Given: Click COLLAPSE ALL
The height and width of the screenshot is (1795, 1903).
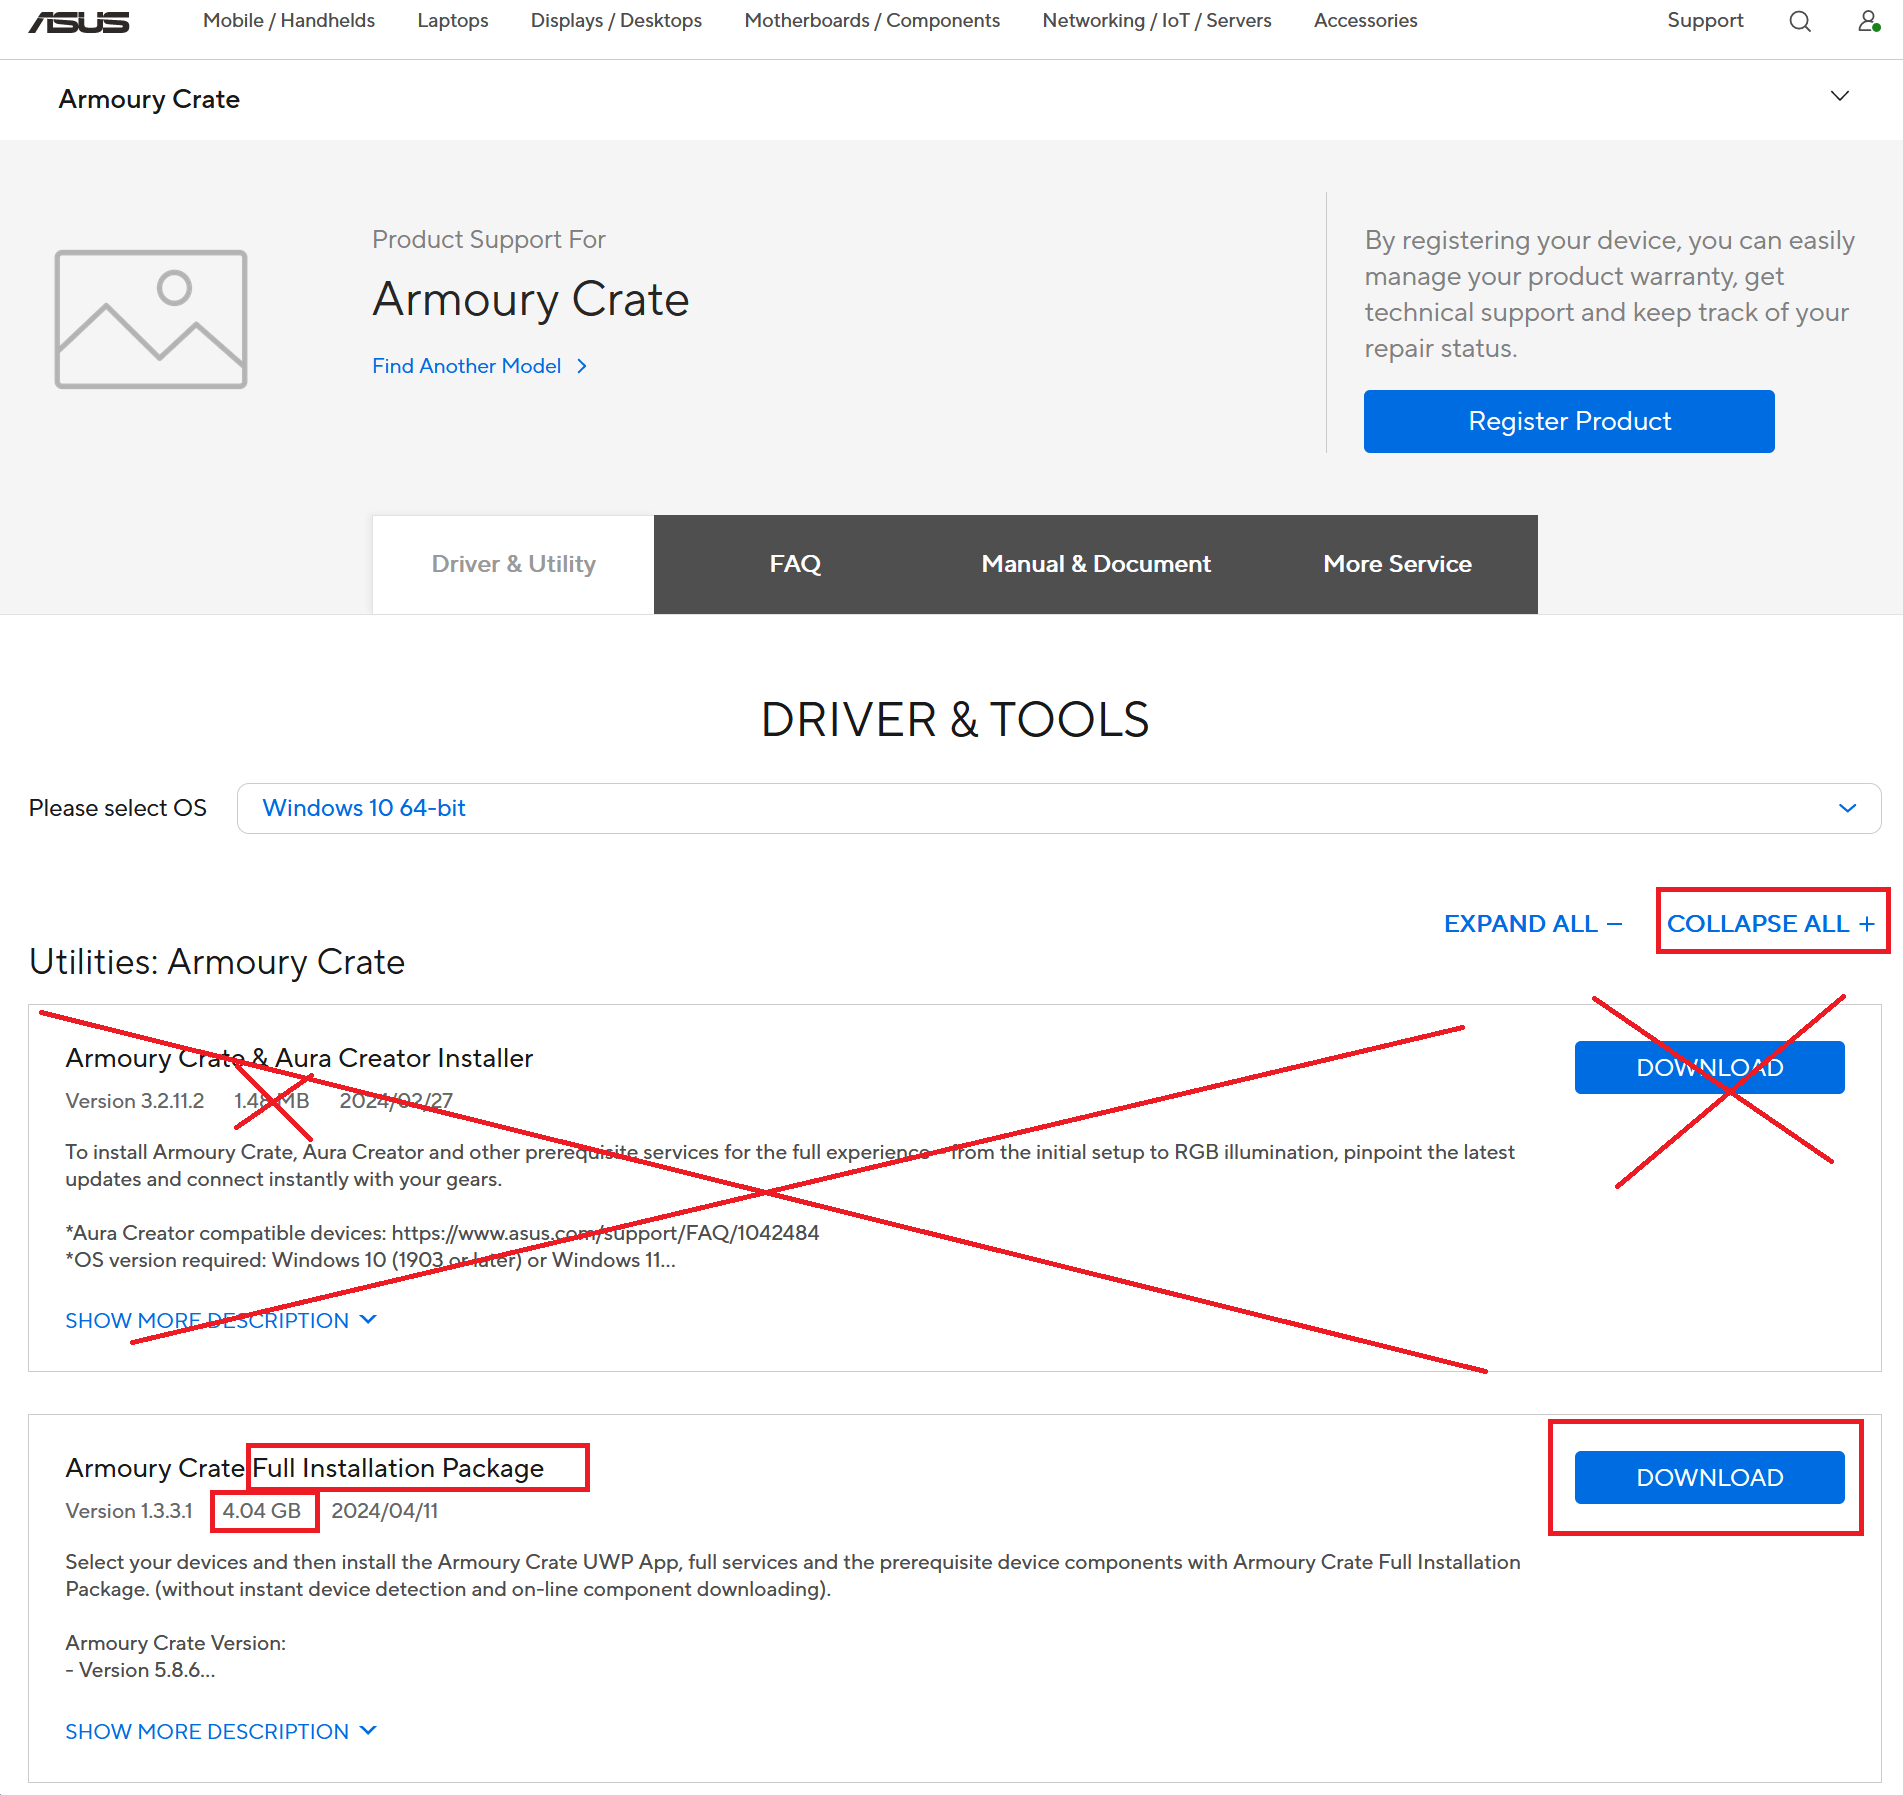Looking at the screenshot, I should tap(1771, 923).
